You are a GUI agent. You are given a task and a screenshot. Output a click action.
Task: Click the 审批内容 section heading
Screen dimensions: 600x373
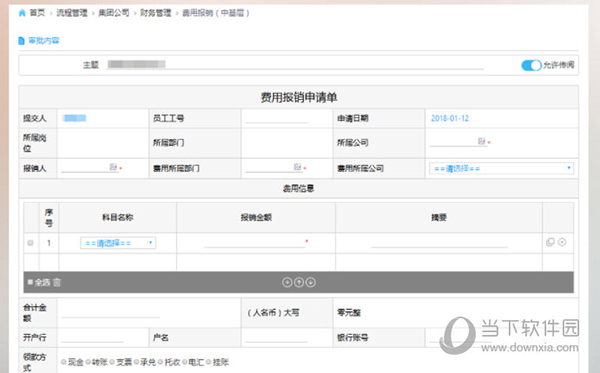tap(44, 41)
